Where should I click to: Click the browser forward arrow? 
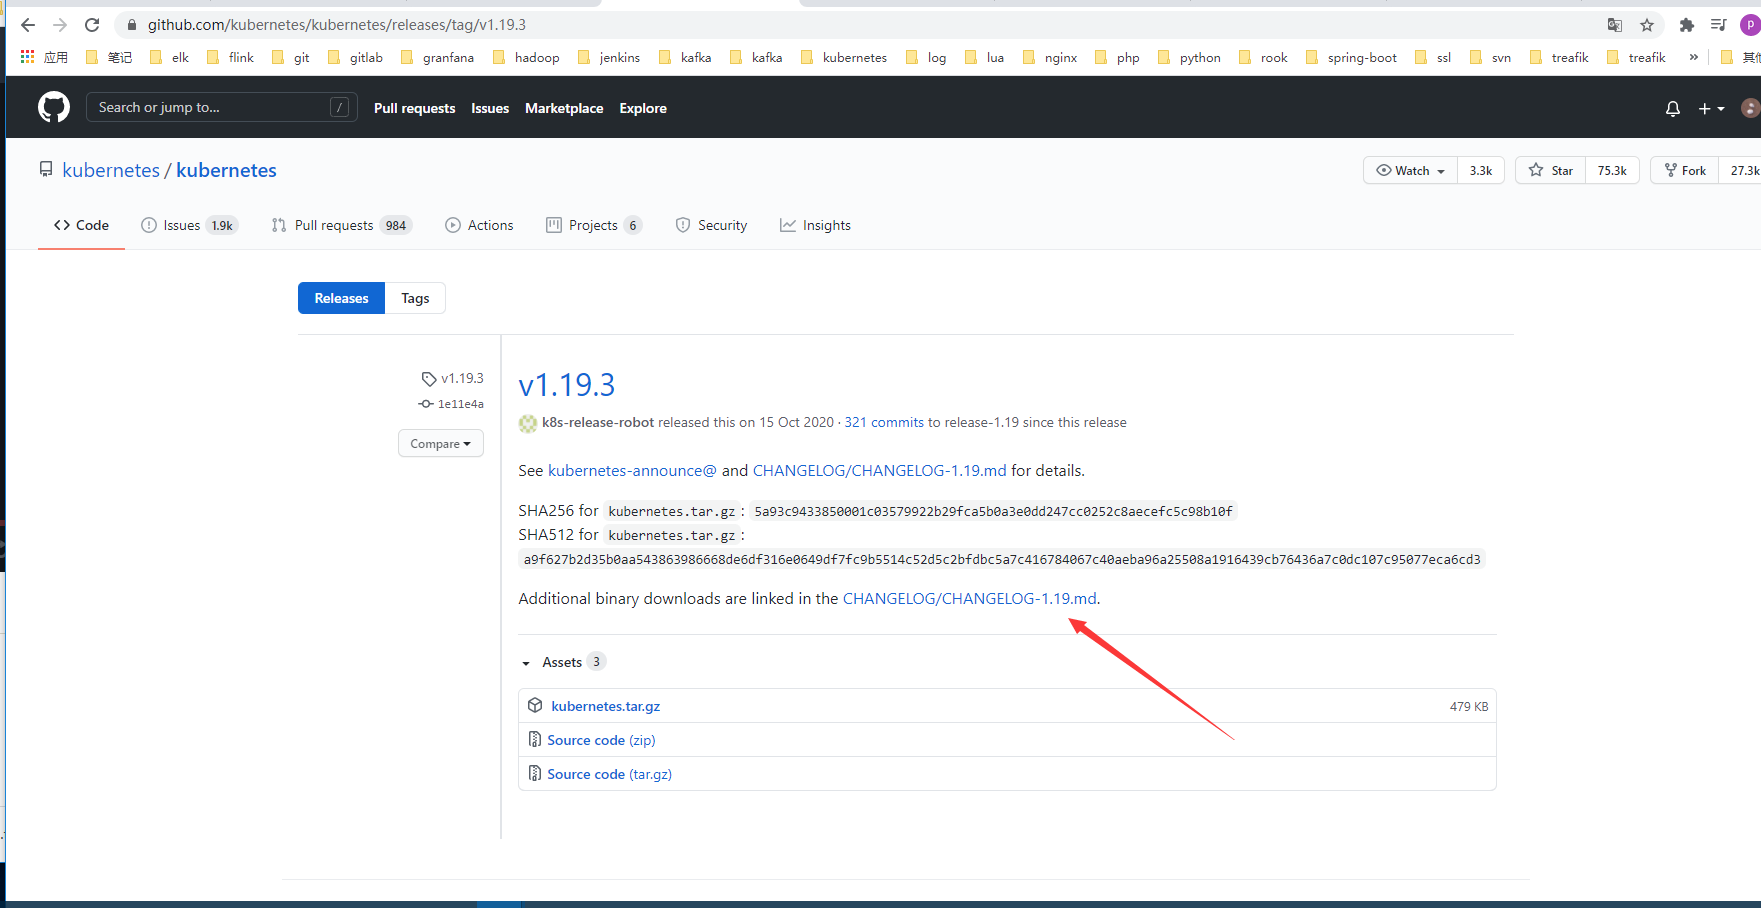pyautogui.click(x=60, y=25)
